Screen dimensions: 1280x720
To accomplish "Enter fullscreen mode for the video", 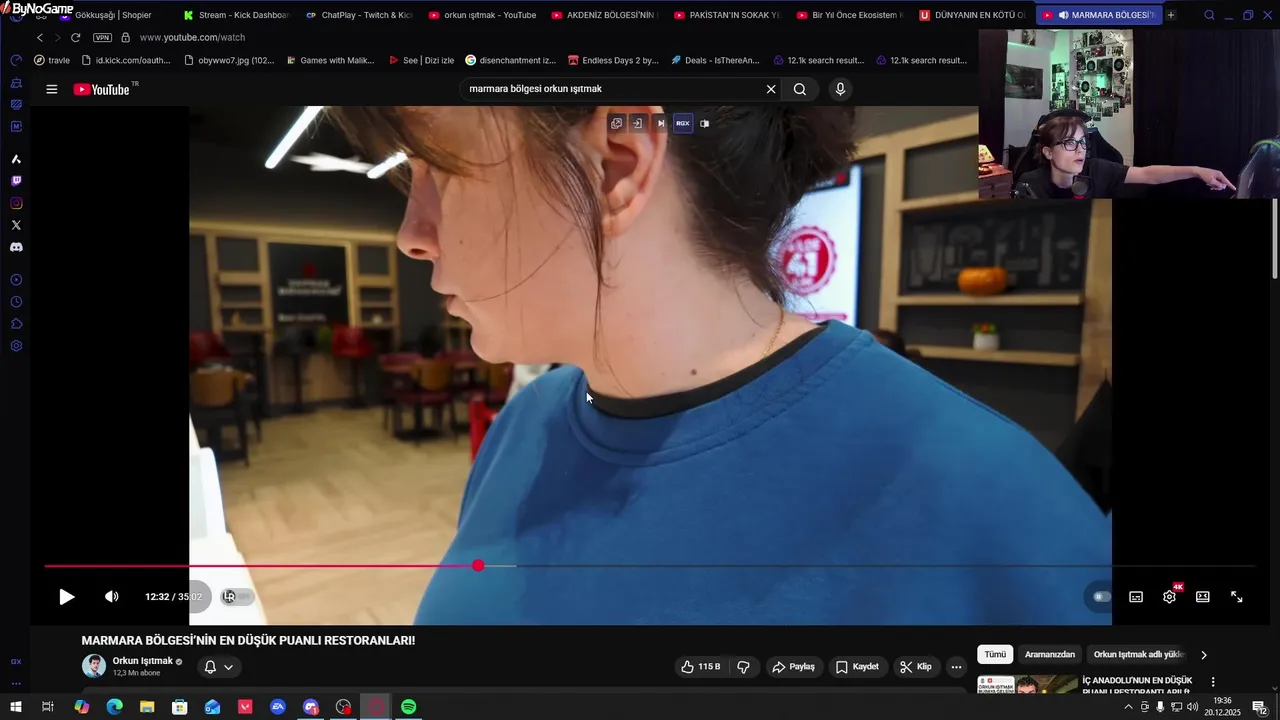I will click(x=1237, y=597).
